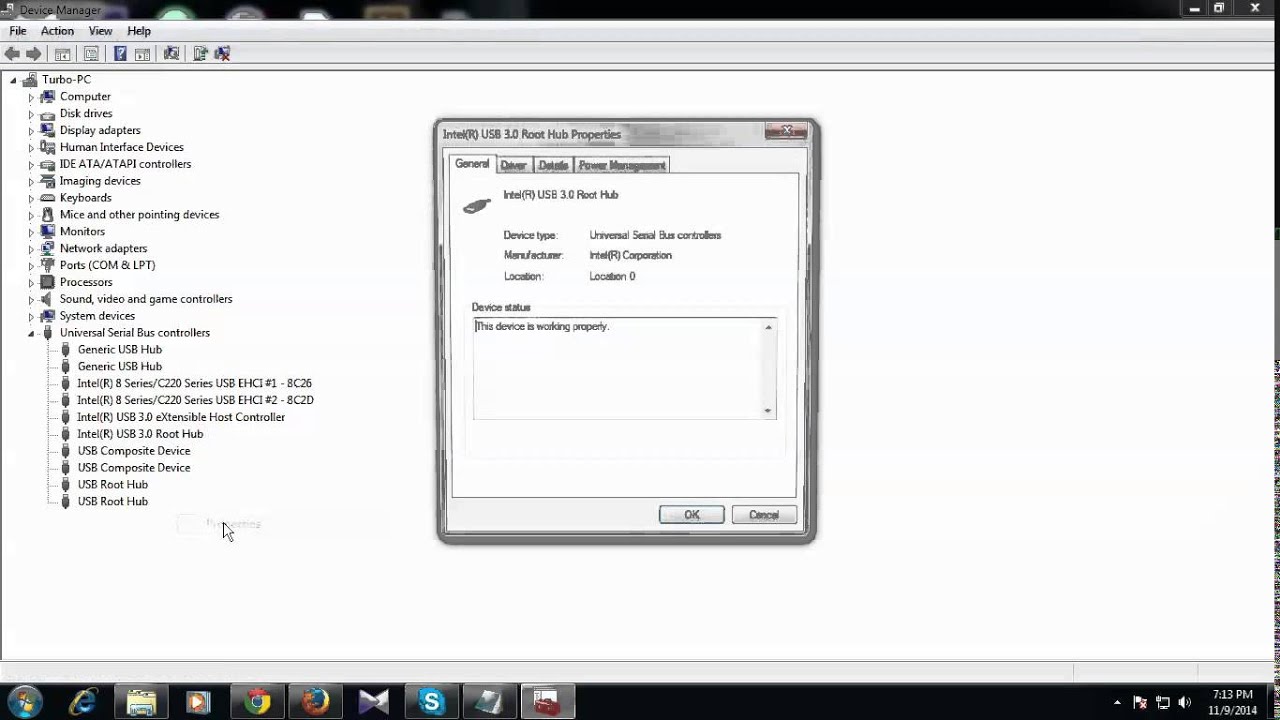
Task: Switch to the Driver tab
Action: click(513, 165)
